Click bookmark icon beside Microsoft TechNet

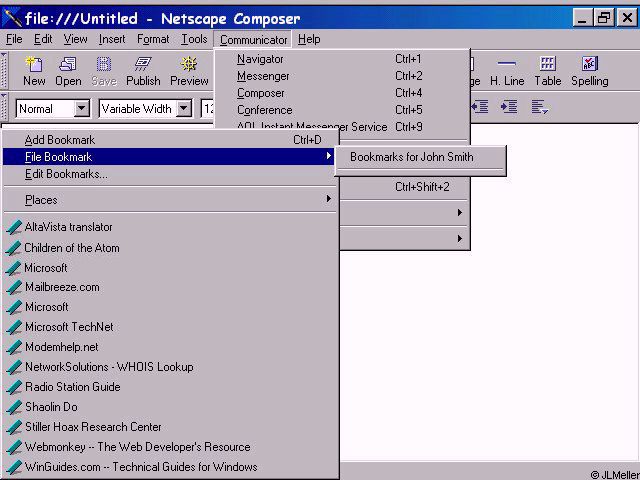point(14,327)
